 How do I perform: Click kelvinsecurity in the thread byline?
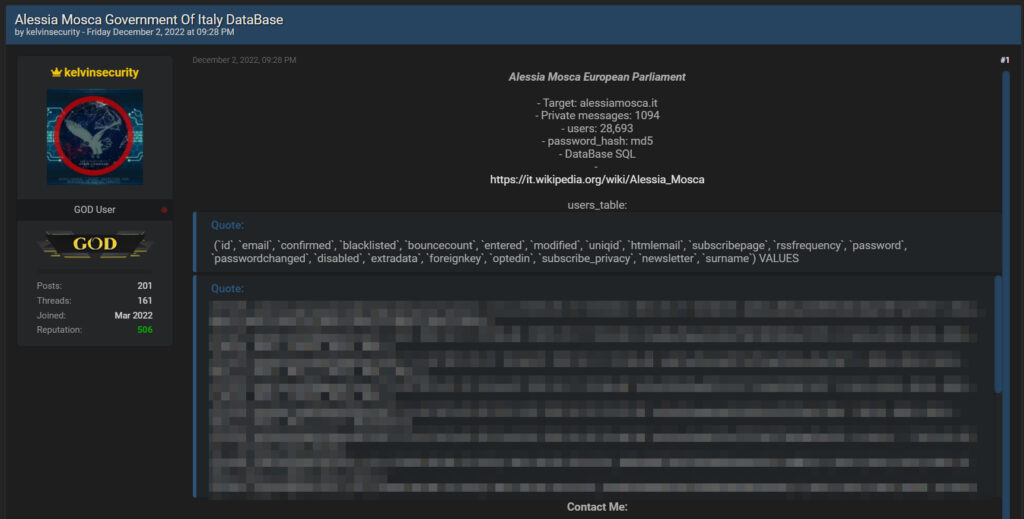53,32
